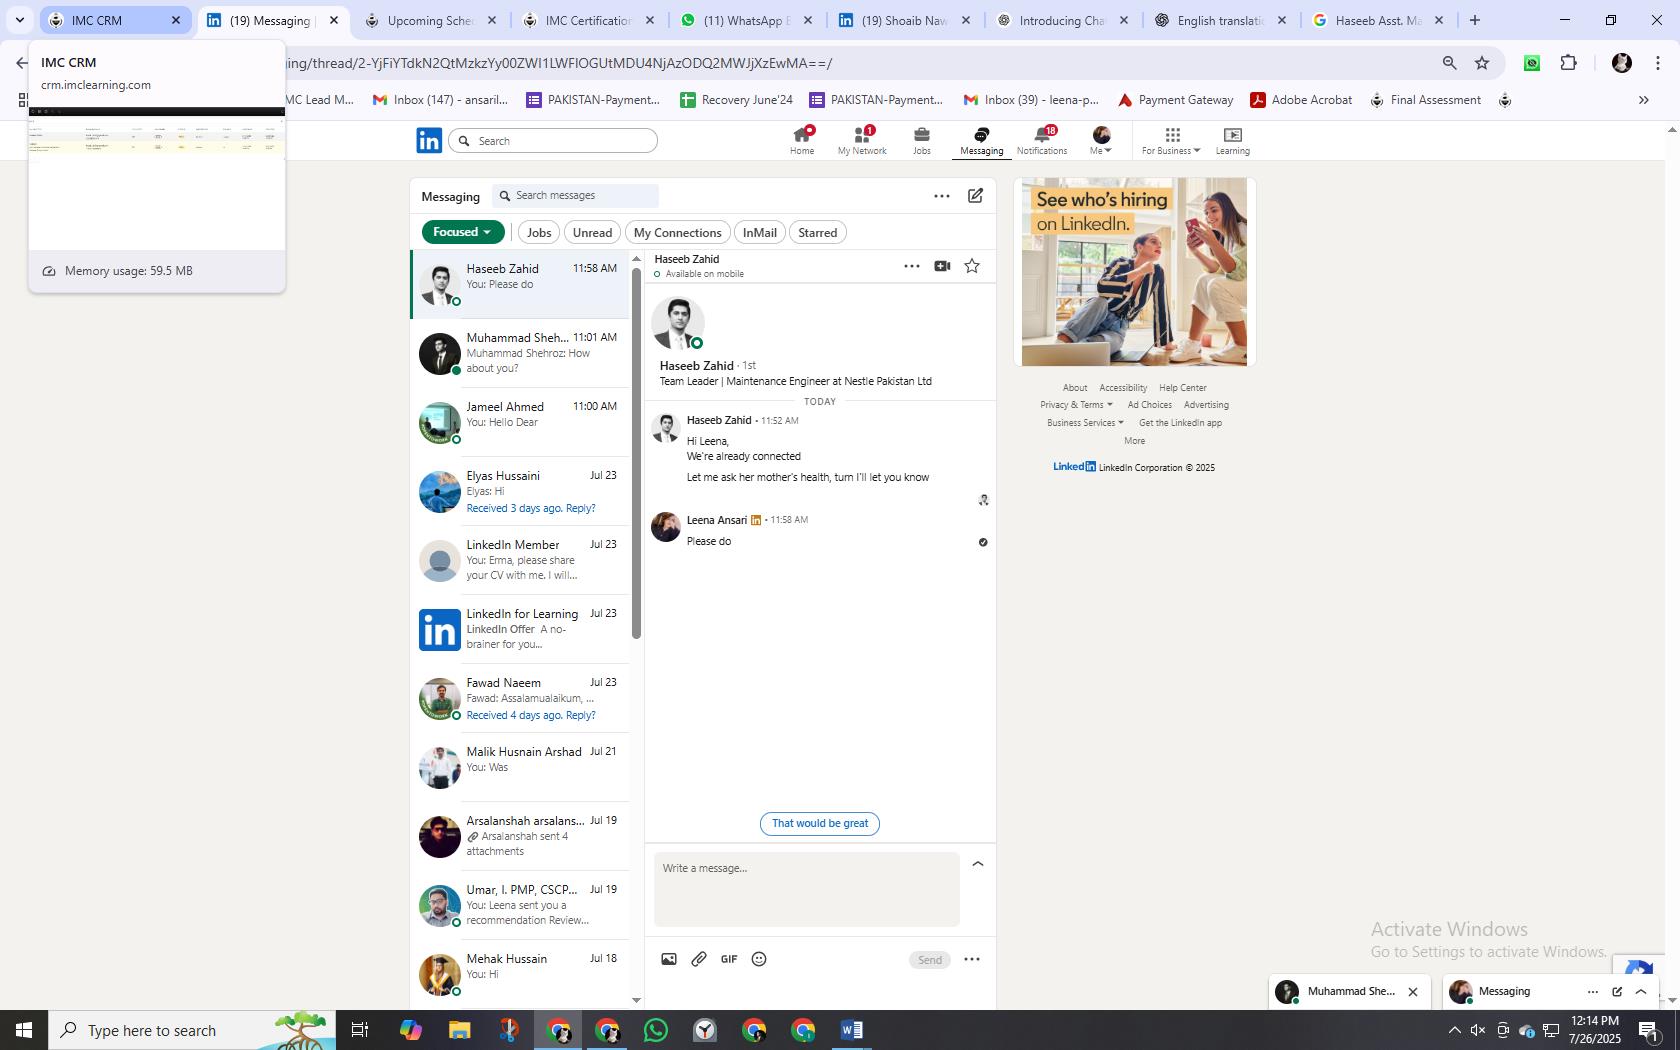Open WhatsApp from taskbar
This screenshot has height=1050, width=1680.
click(656, 1030)
